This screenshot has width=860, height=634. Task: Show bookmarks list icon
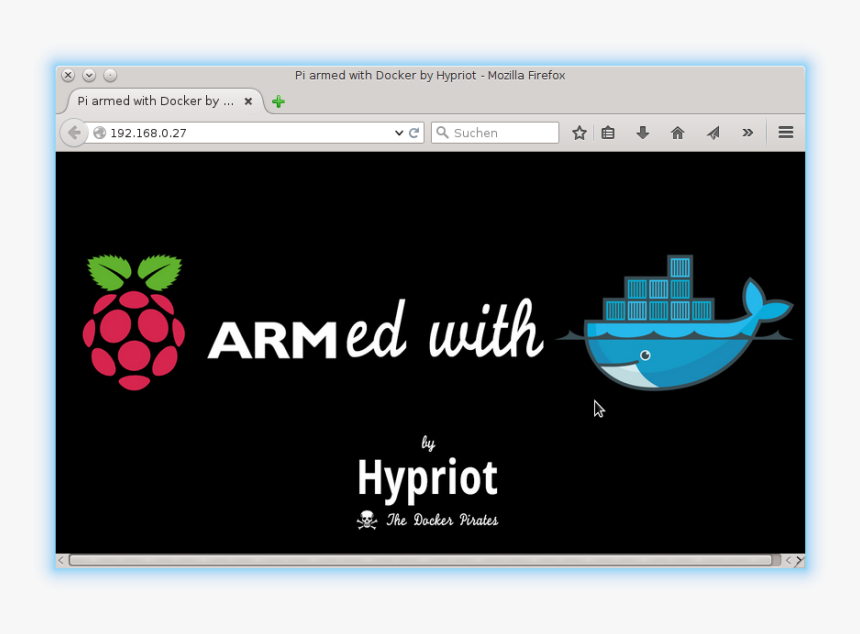(x=608, y=132)
